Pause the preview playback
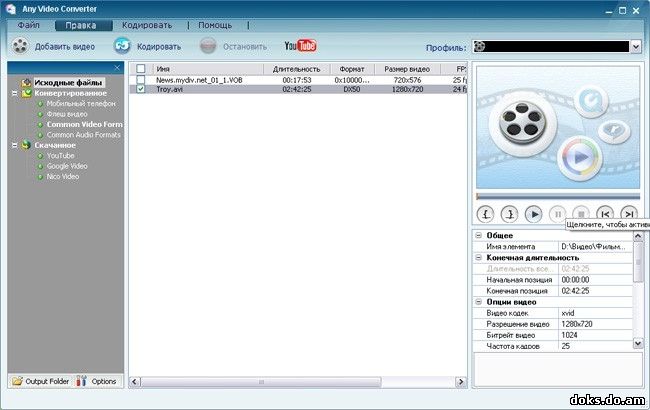Screen dimensions: 650x410 [558, 214]
